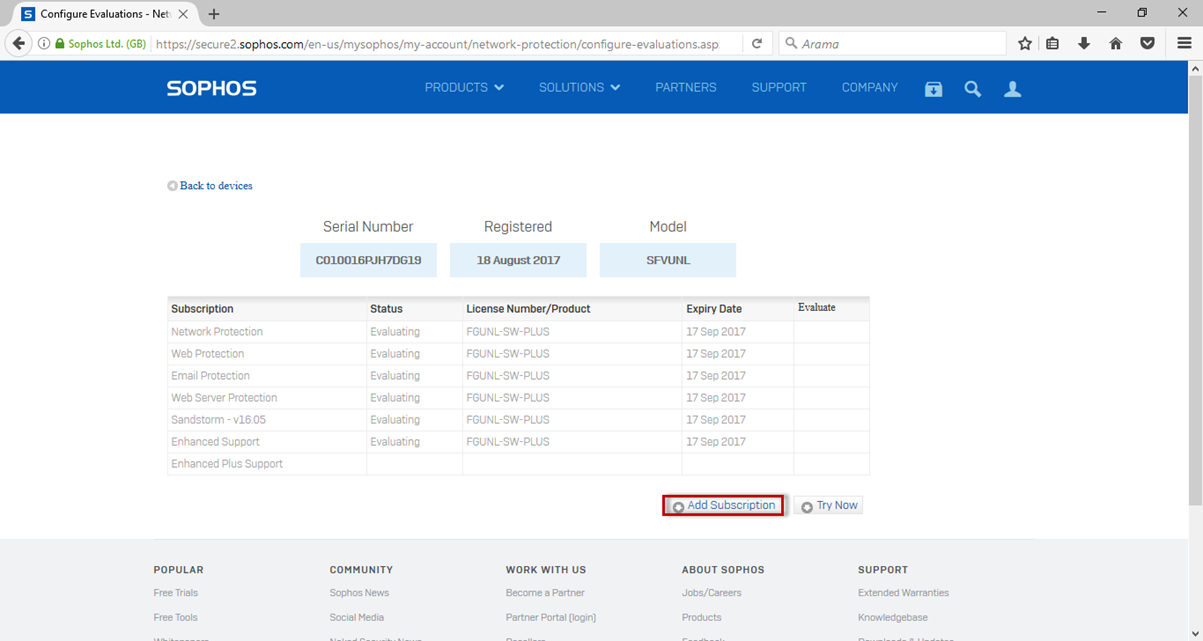Open the Free Tools footer link
Screen dimensions: 1203x641
(x=176, y=618)
